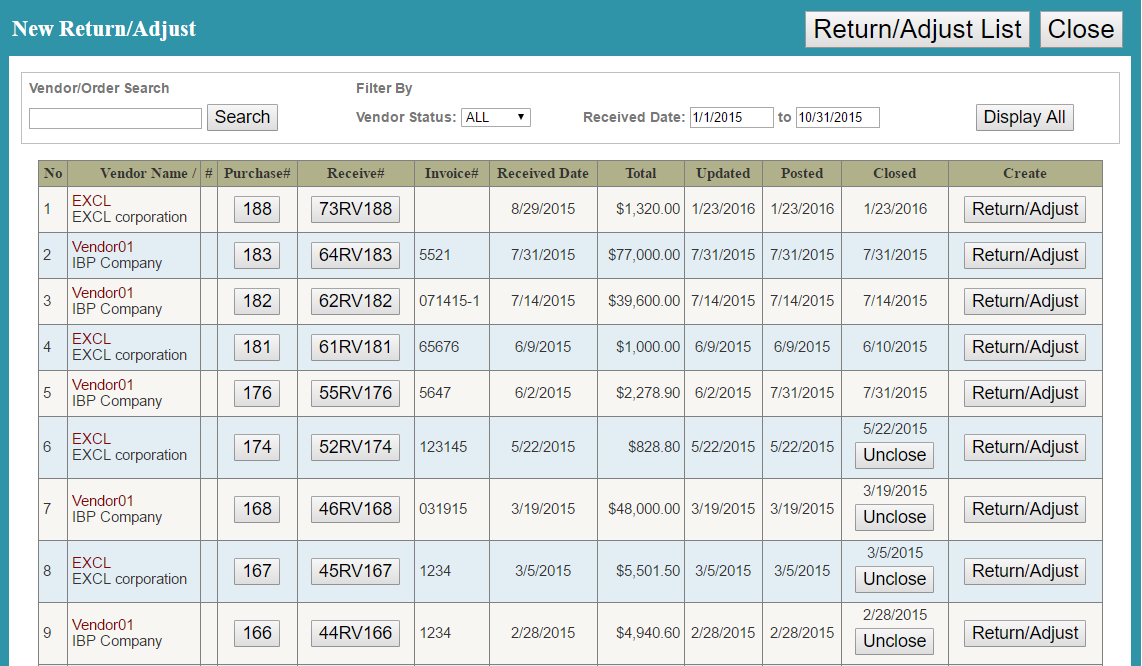Open receive record 64RV183

(x=355, y=255)
